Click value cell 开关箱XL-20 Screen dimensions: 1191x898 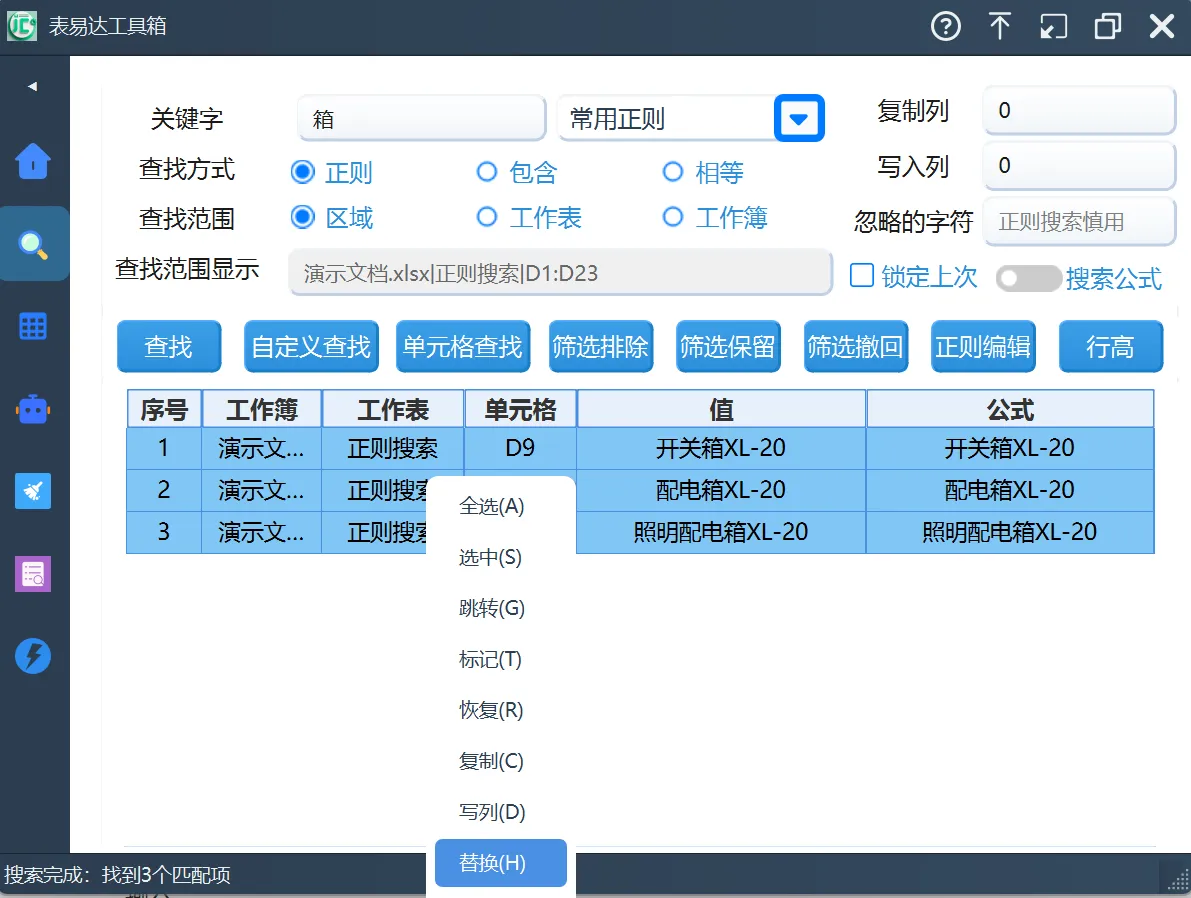(722, 448)
